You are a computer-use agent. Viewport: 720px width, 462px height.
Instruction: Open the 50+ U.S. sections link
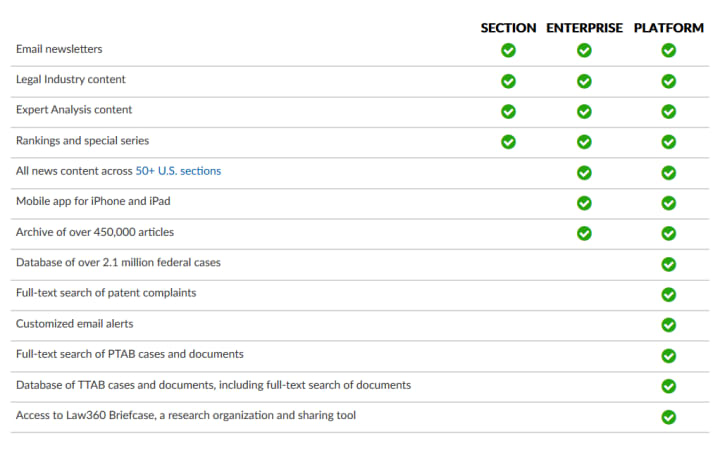(178, 171)
